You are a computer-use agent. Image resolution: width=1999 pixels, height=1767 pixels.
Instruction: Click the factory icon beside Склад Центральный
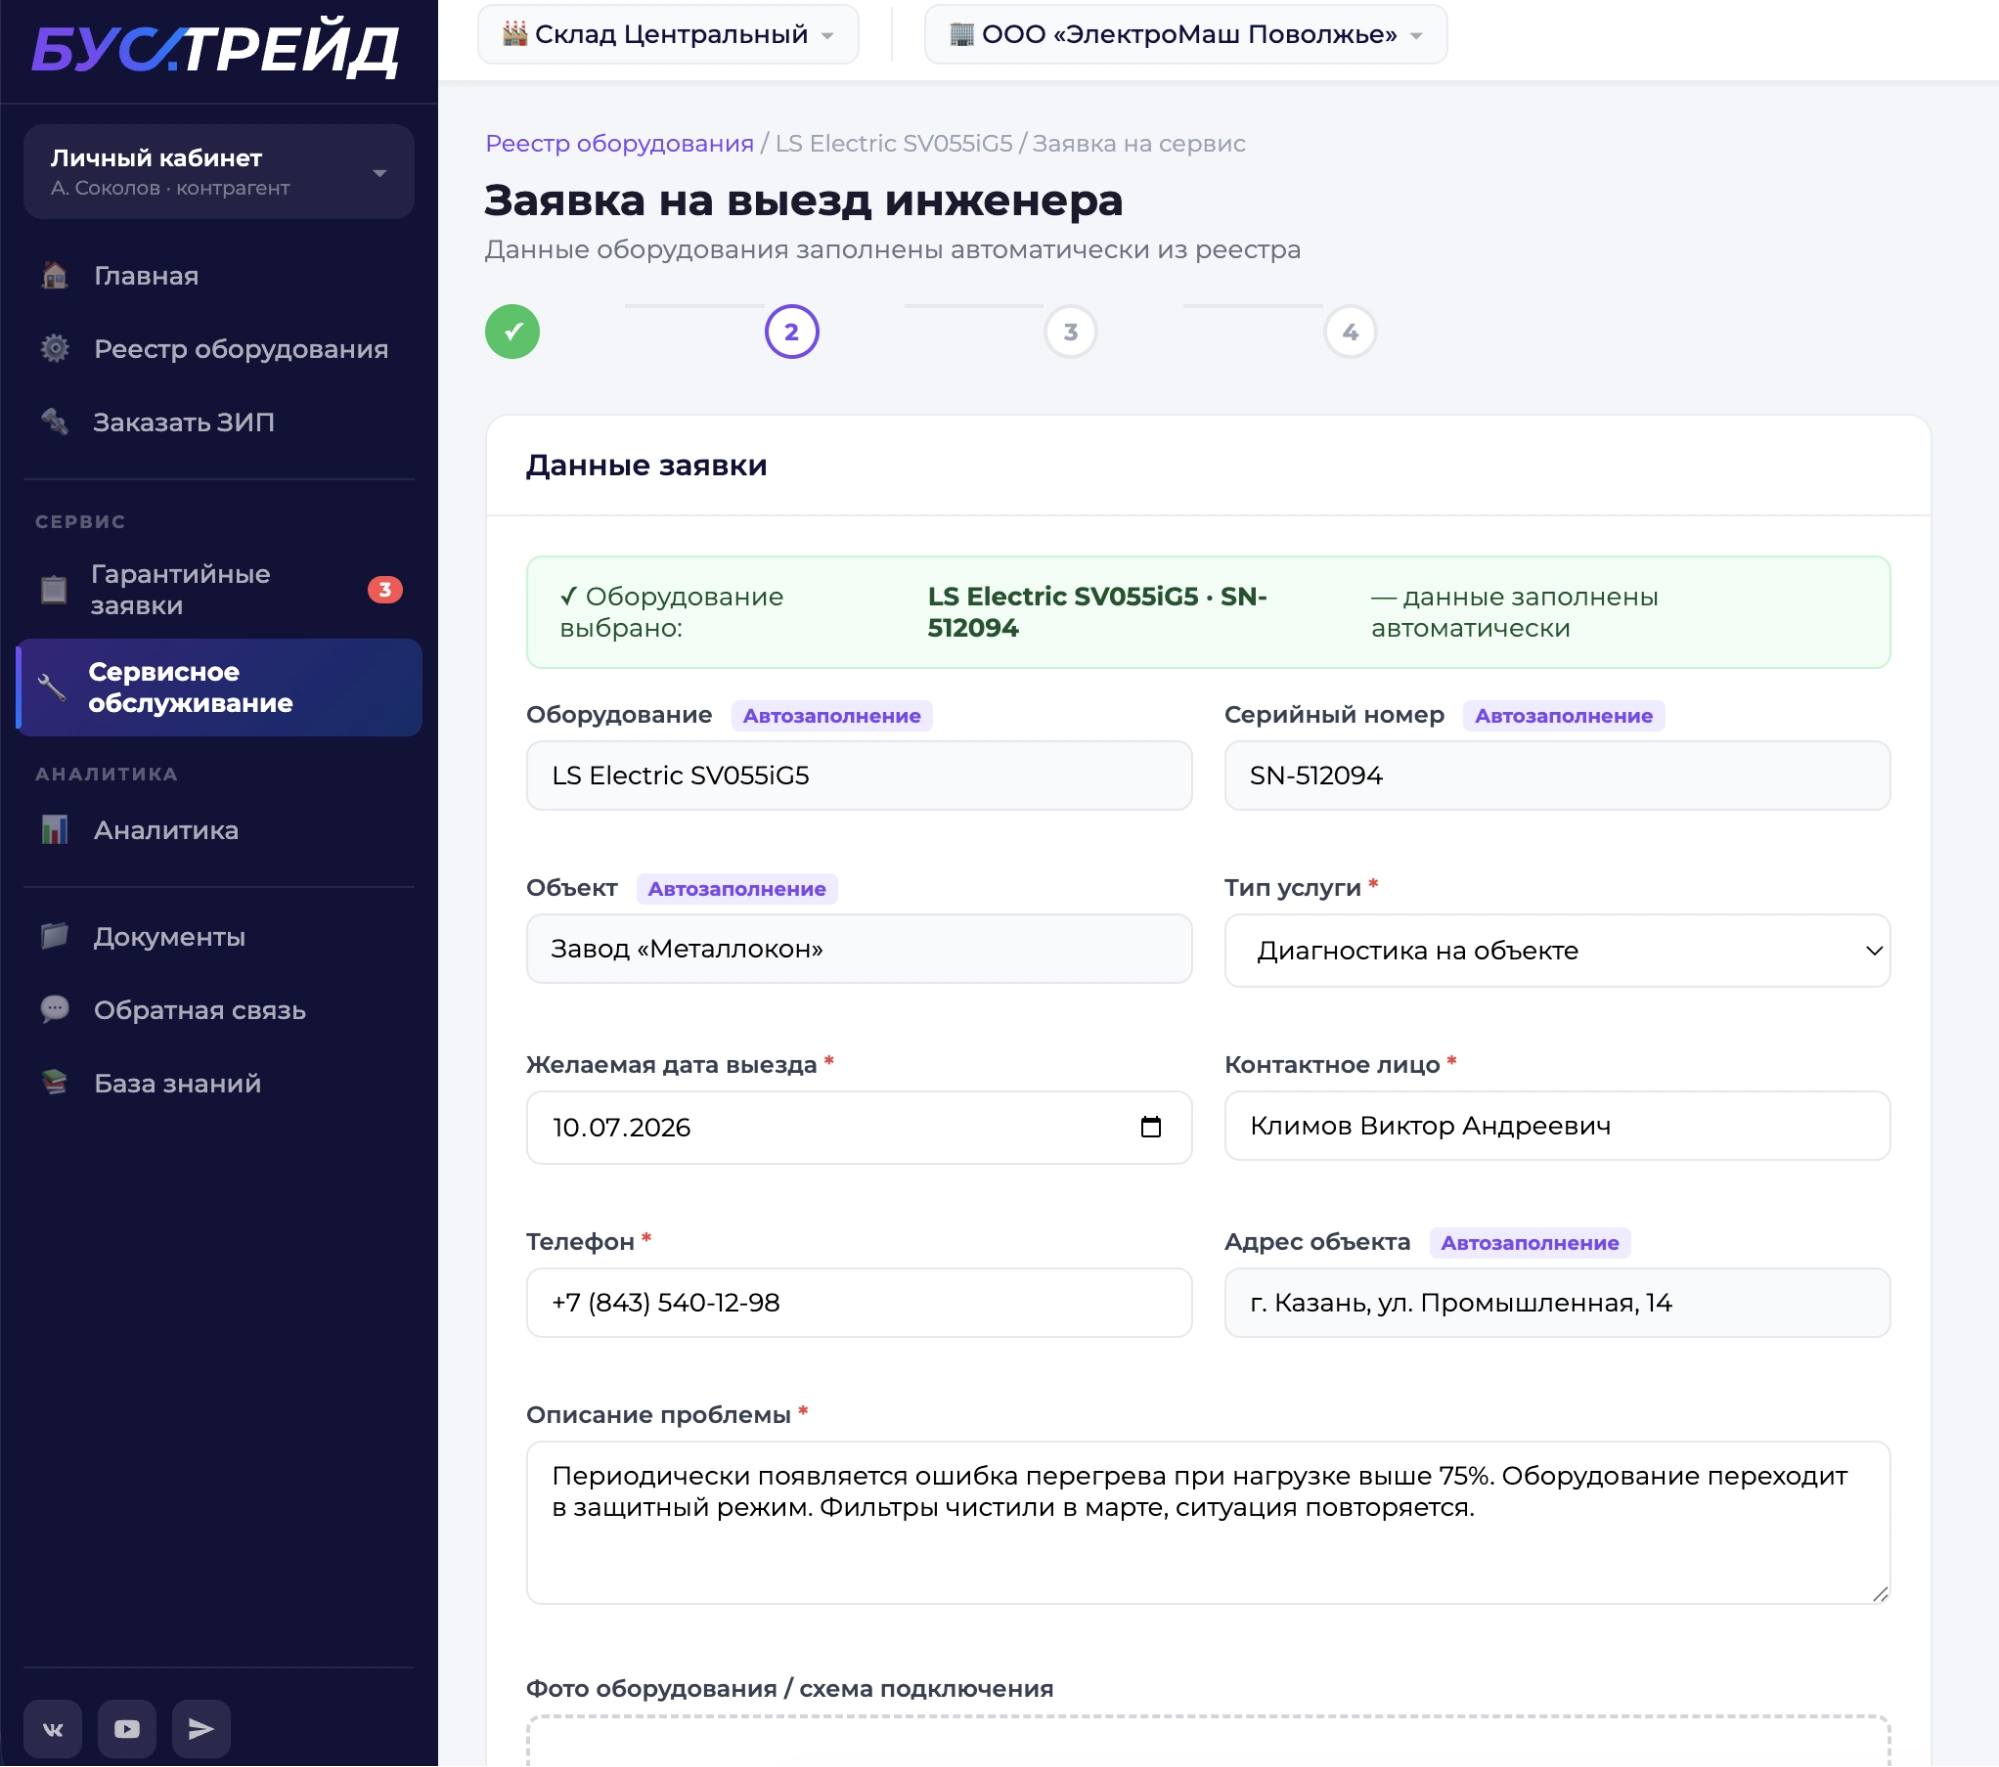pyautogui.click(x=514, y=34)
